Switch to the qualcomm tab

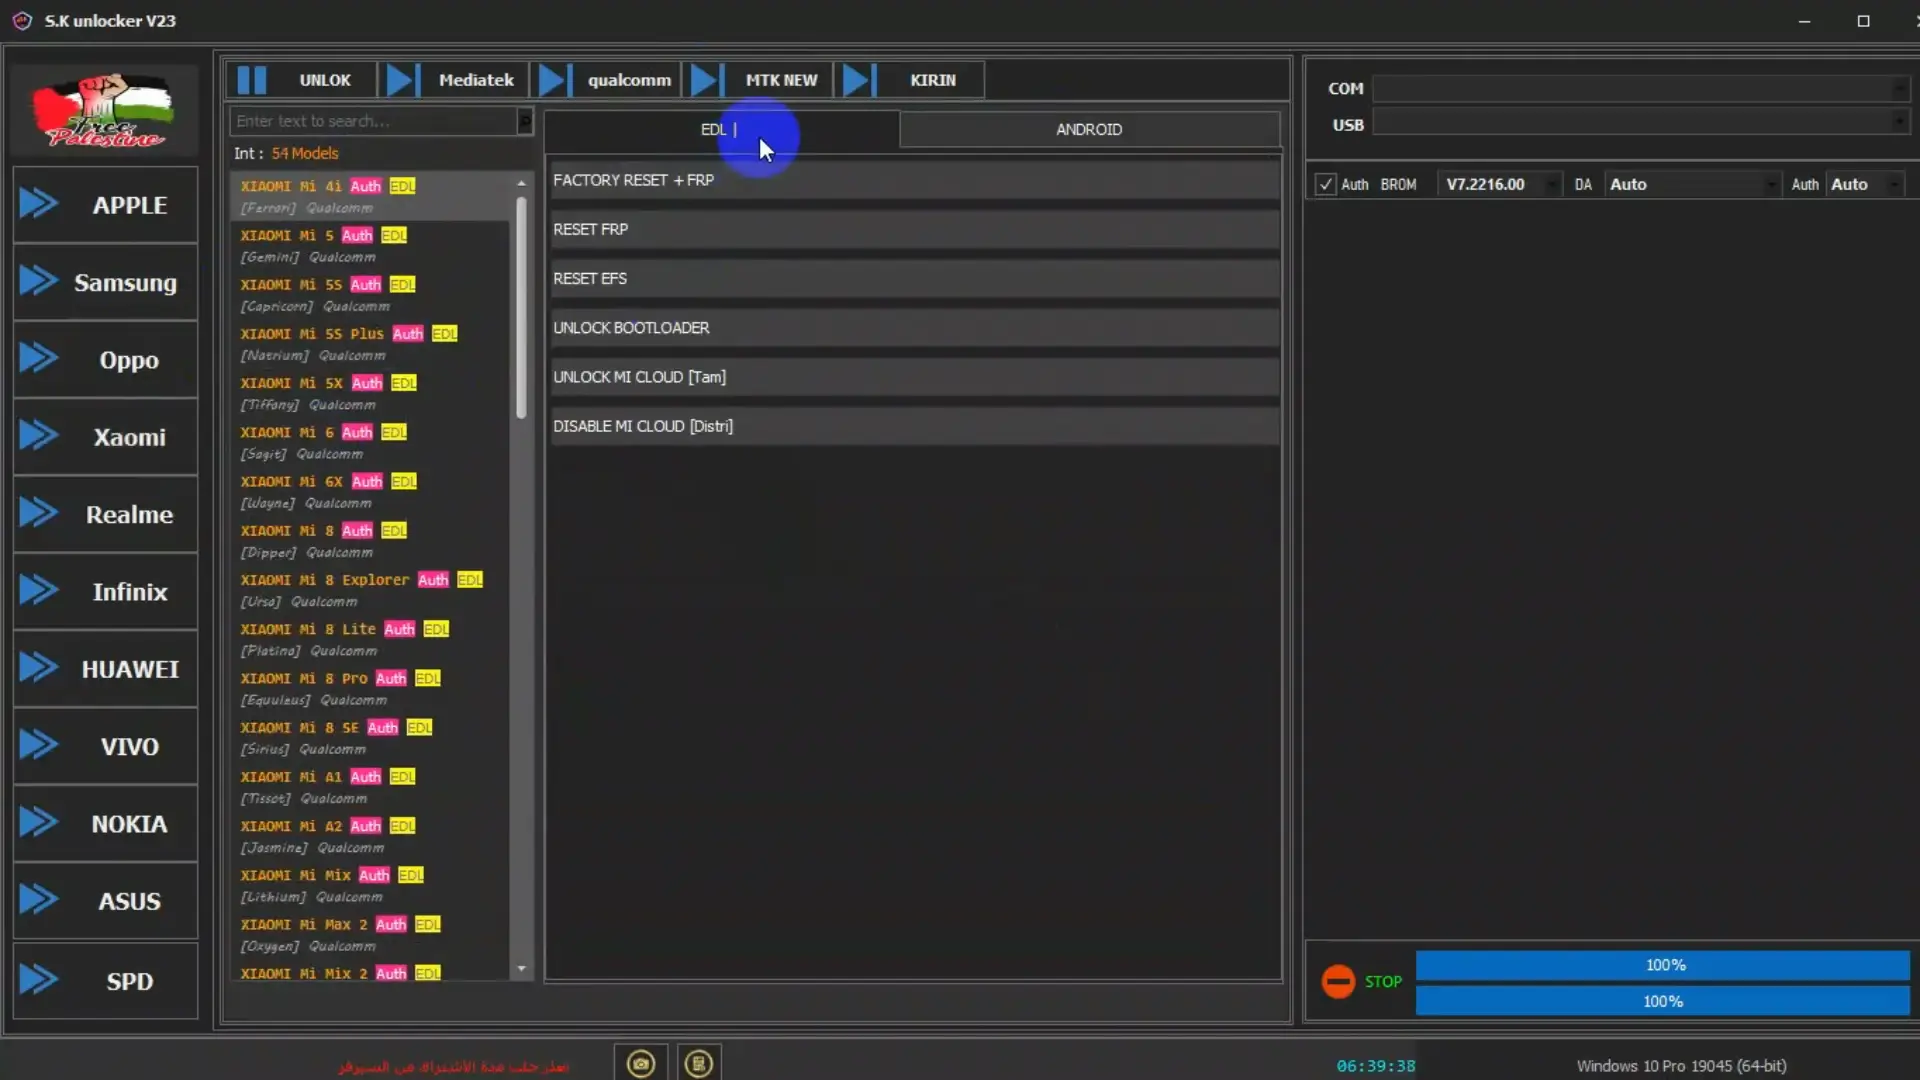pyautogui.click(x=607, y=80)
